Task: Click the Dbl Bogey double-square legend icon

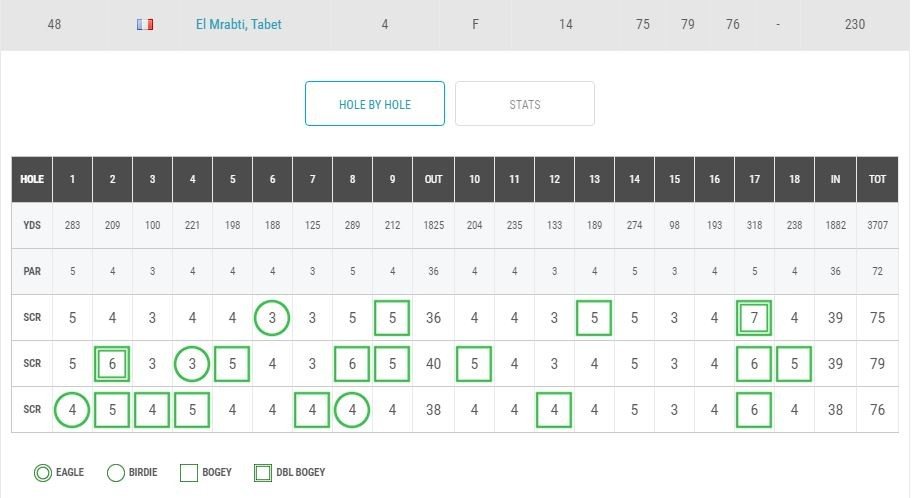Action: [263, 472]
